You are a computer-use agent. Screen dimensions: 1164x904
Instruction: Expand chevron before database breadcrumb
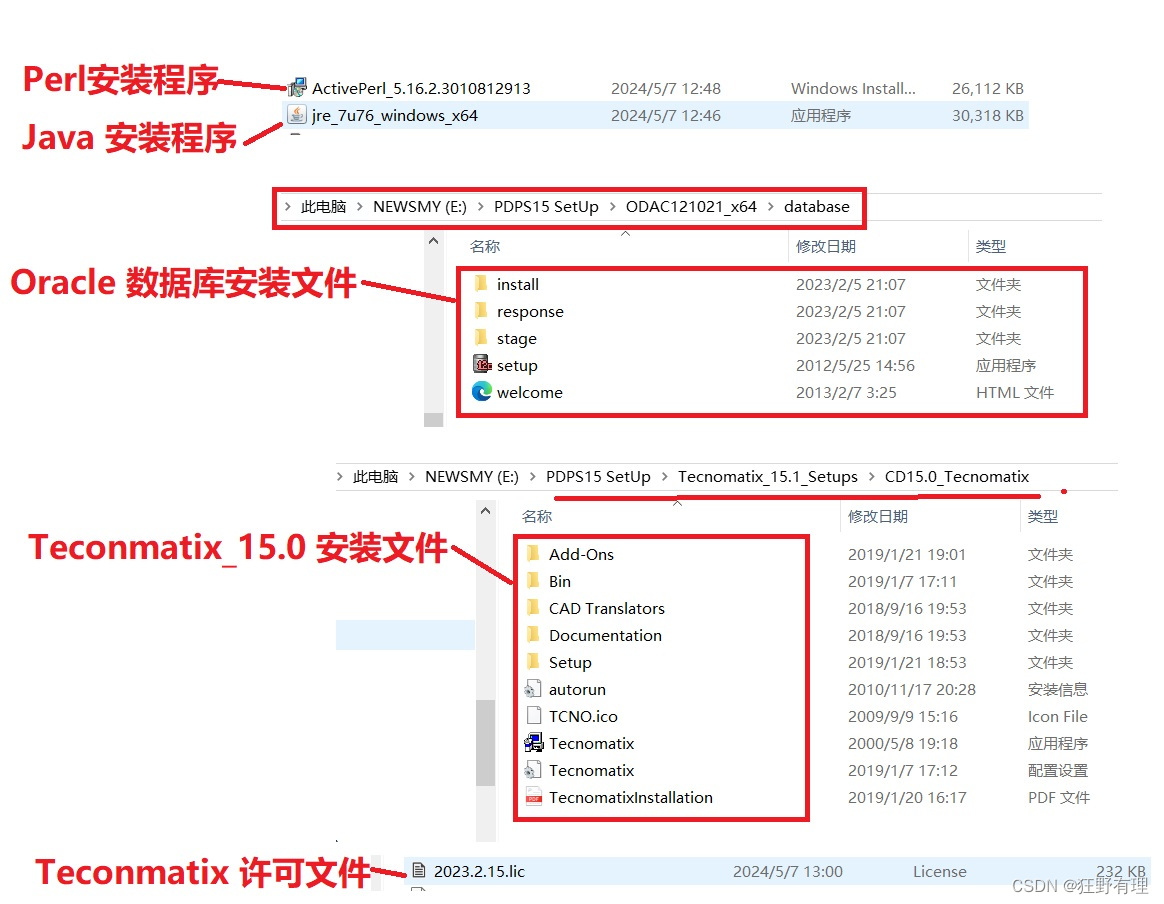(771, 206)
